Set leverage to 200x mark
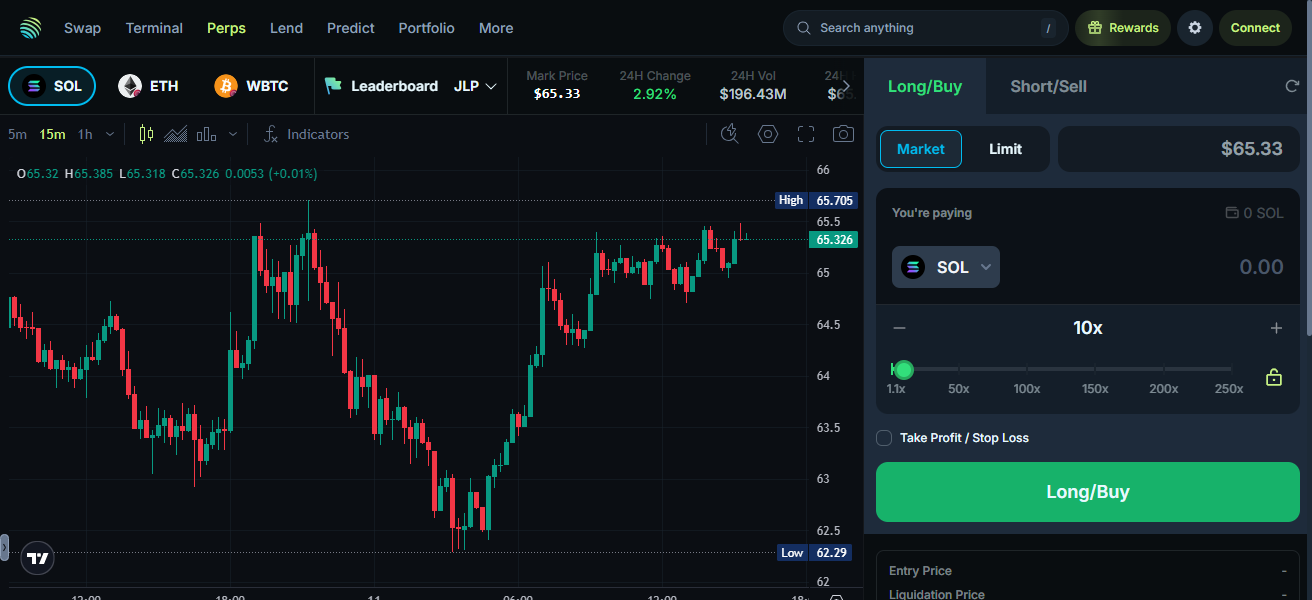The image size is (1312, 600). [x=1163, y=389]
